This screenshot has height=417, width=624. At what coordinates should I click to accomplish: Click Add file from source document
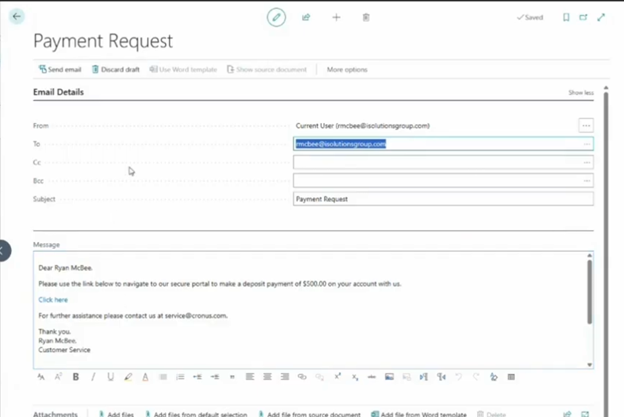click(310, 414)
